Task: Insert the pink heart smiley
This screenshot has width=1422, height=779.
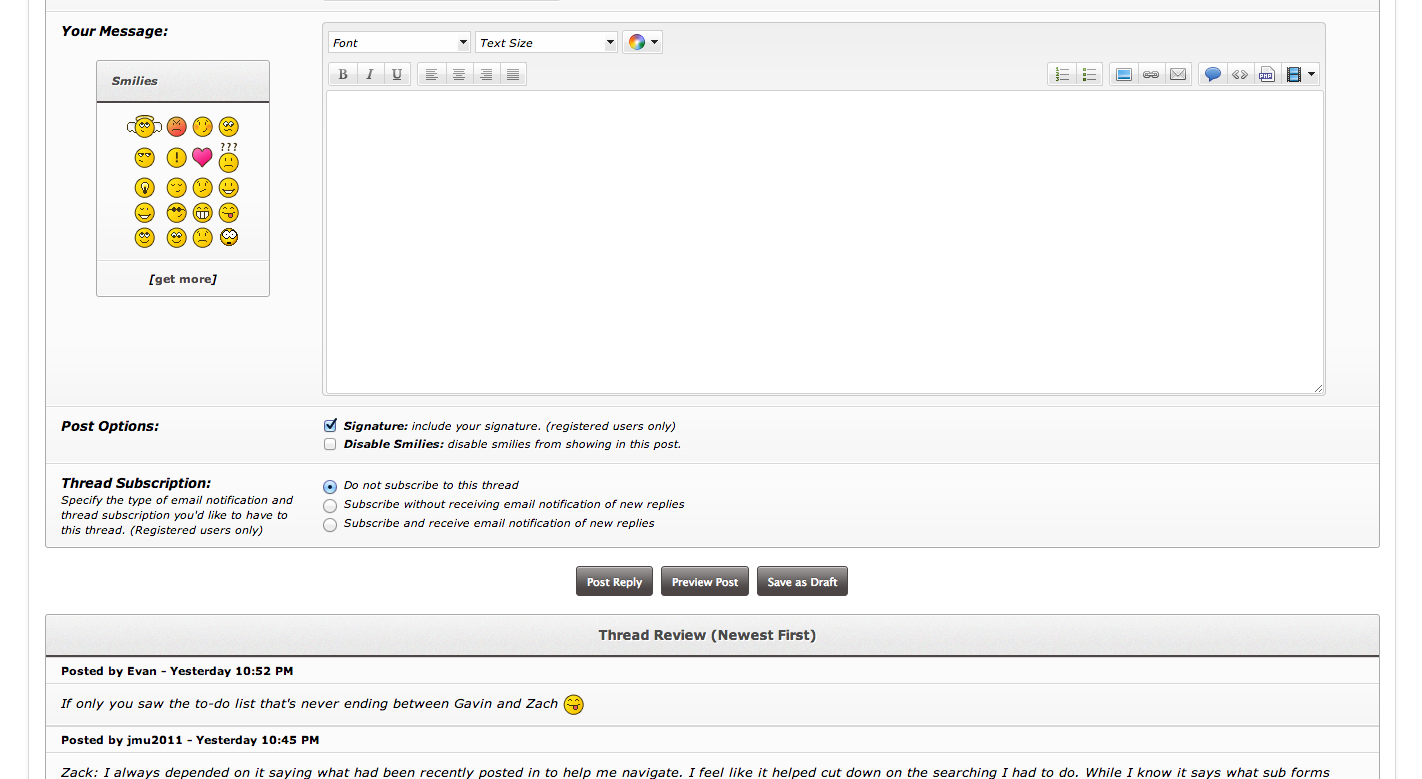Action: (202, 157)
